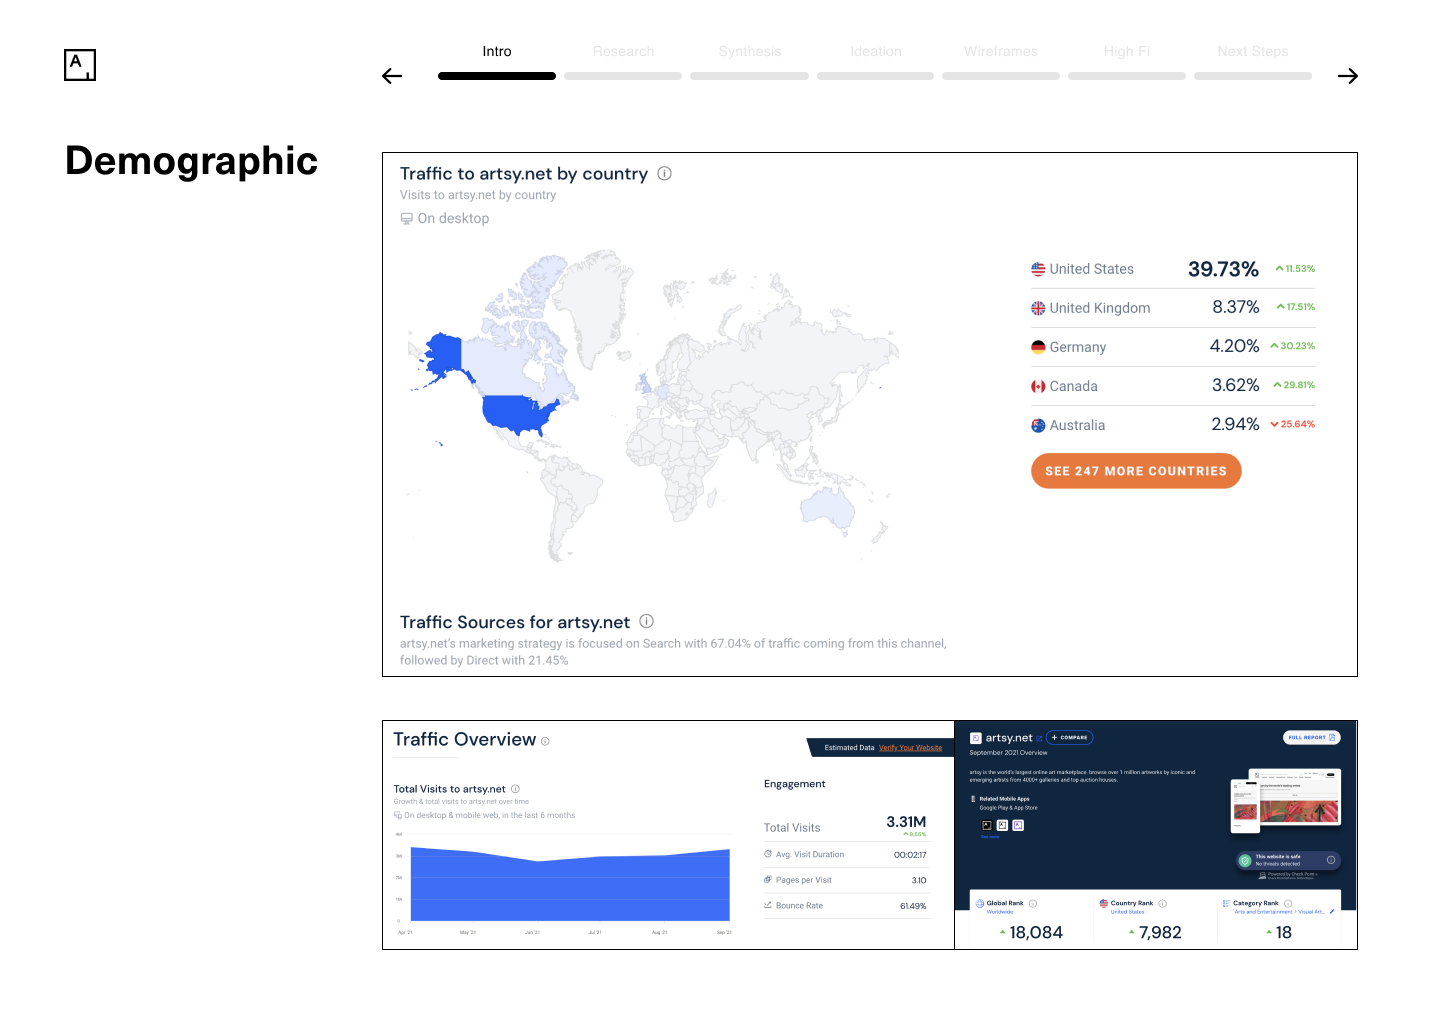Switch to the Intro tab
The height and width of the screenshot is (1024, 1440).
497,51
